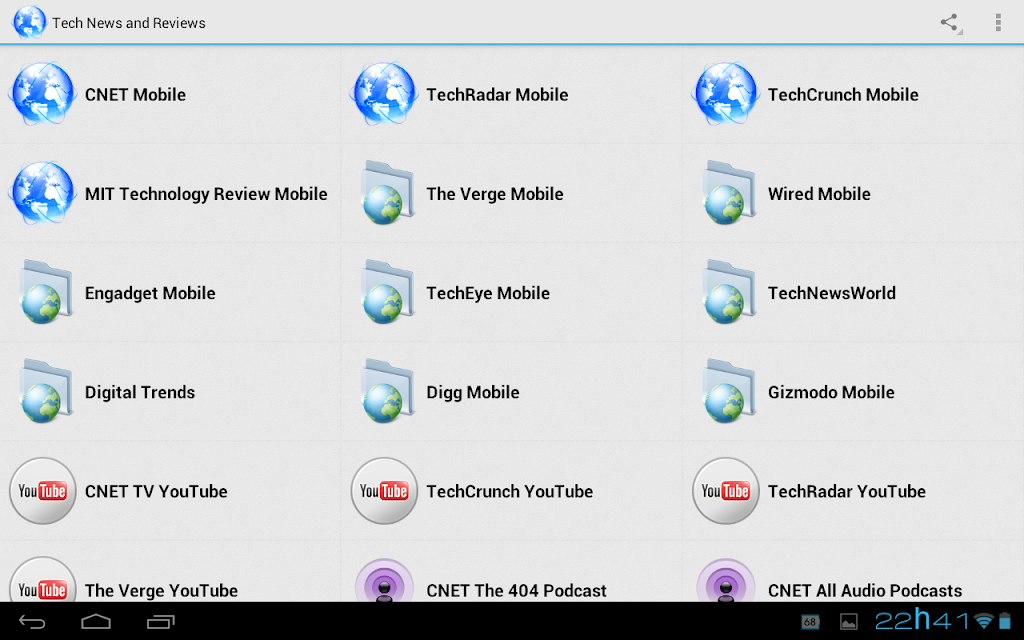Tap the Gizmodo Mobile folder icon
The height and width of the screenshot is (640, 1024).
click(x=729, y=391)
